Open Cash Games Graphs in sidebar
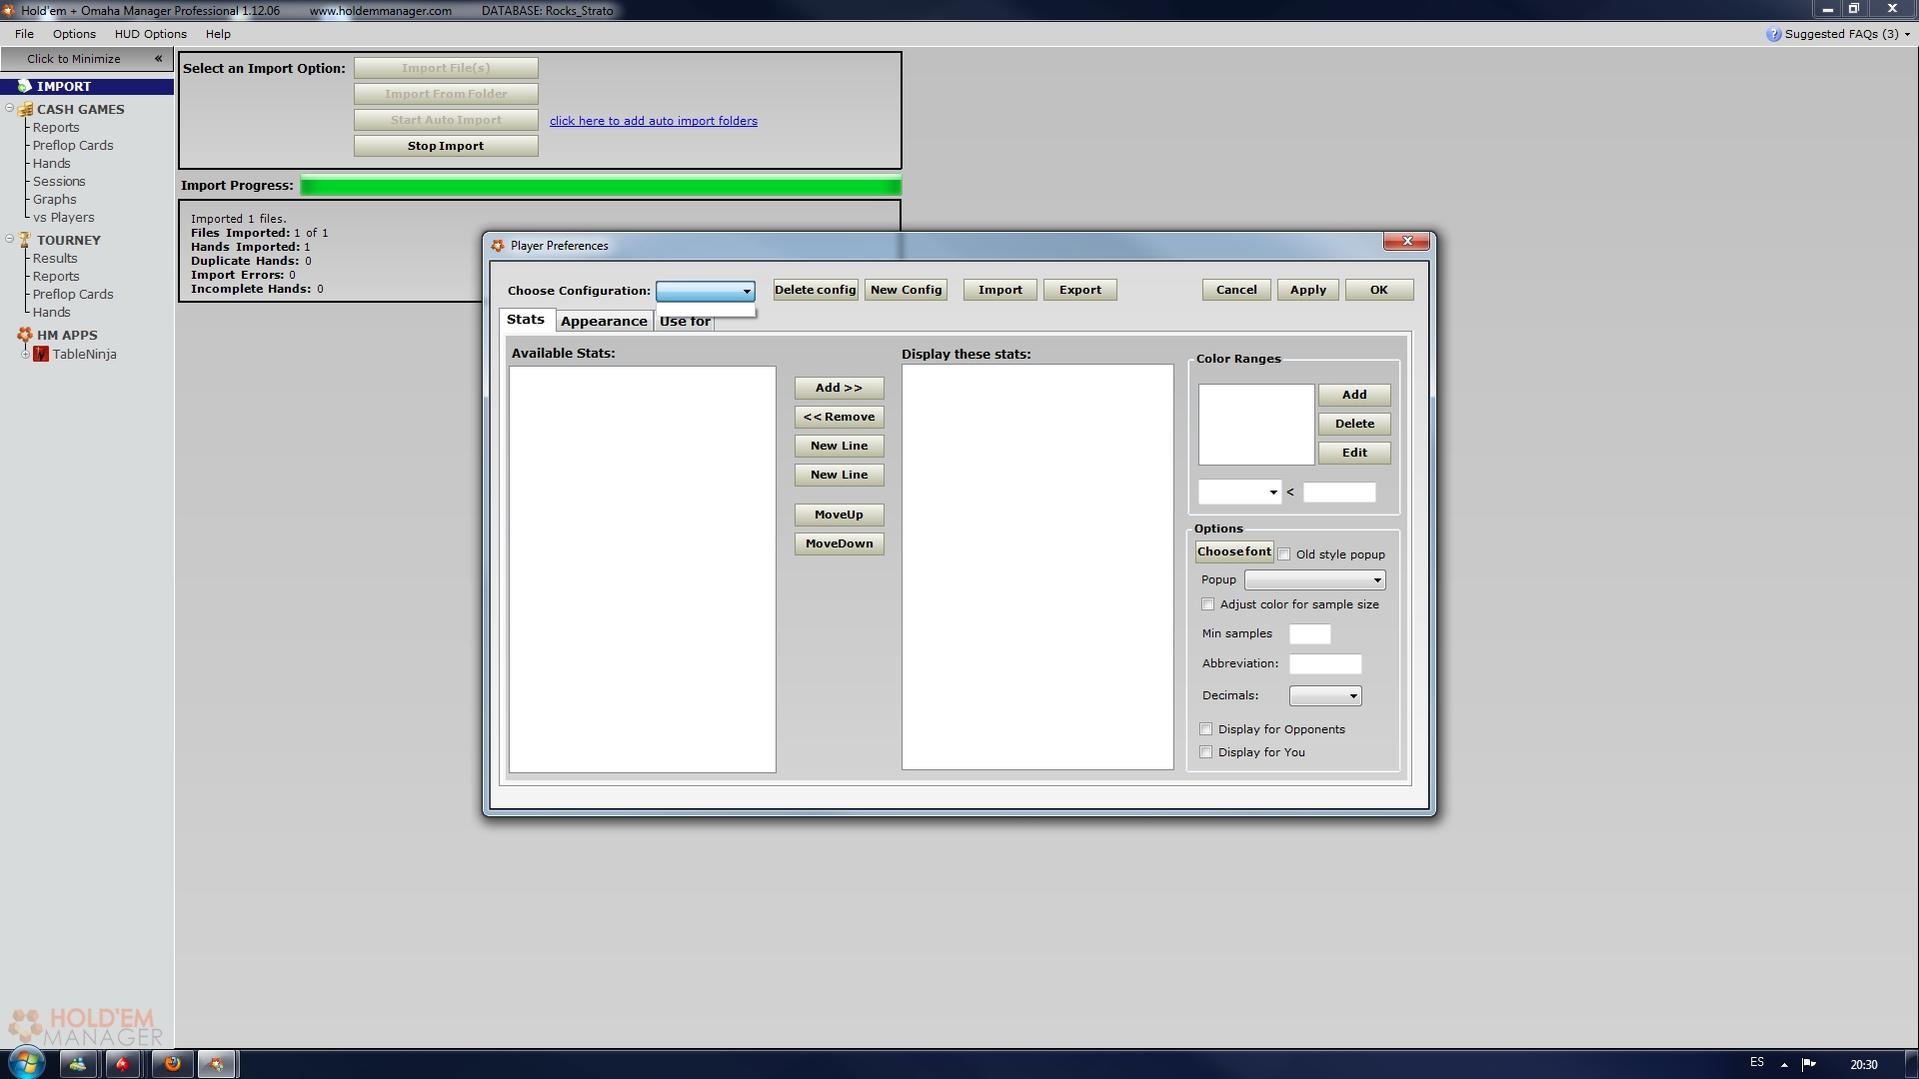 click(x=54, y=199)
